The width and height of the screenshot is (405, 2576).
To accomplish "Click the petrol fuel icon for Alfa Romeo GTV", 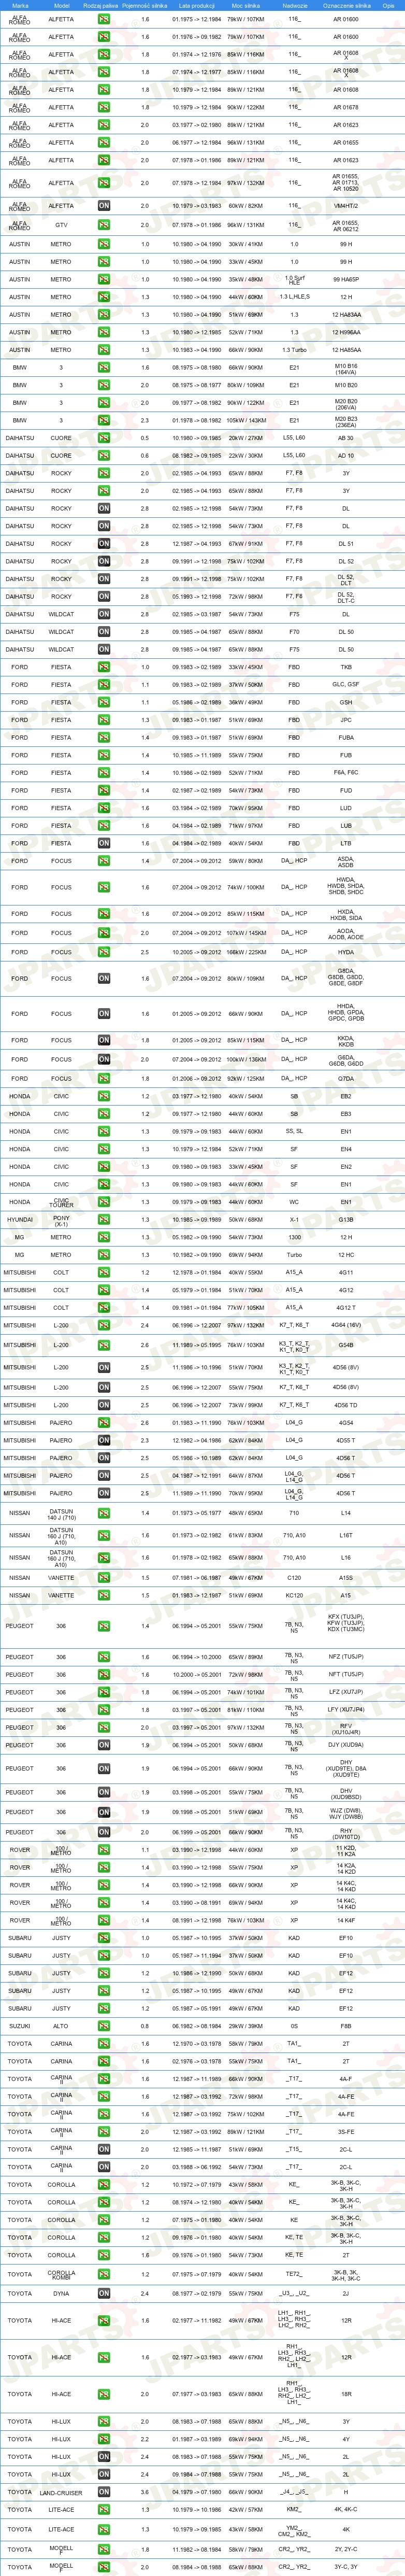I will tap(104, 225).
